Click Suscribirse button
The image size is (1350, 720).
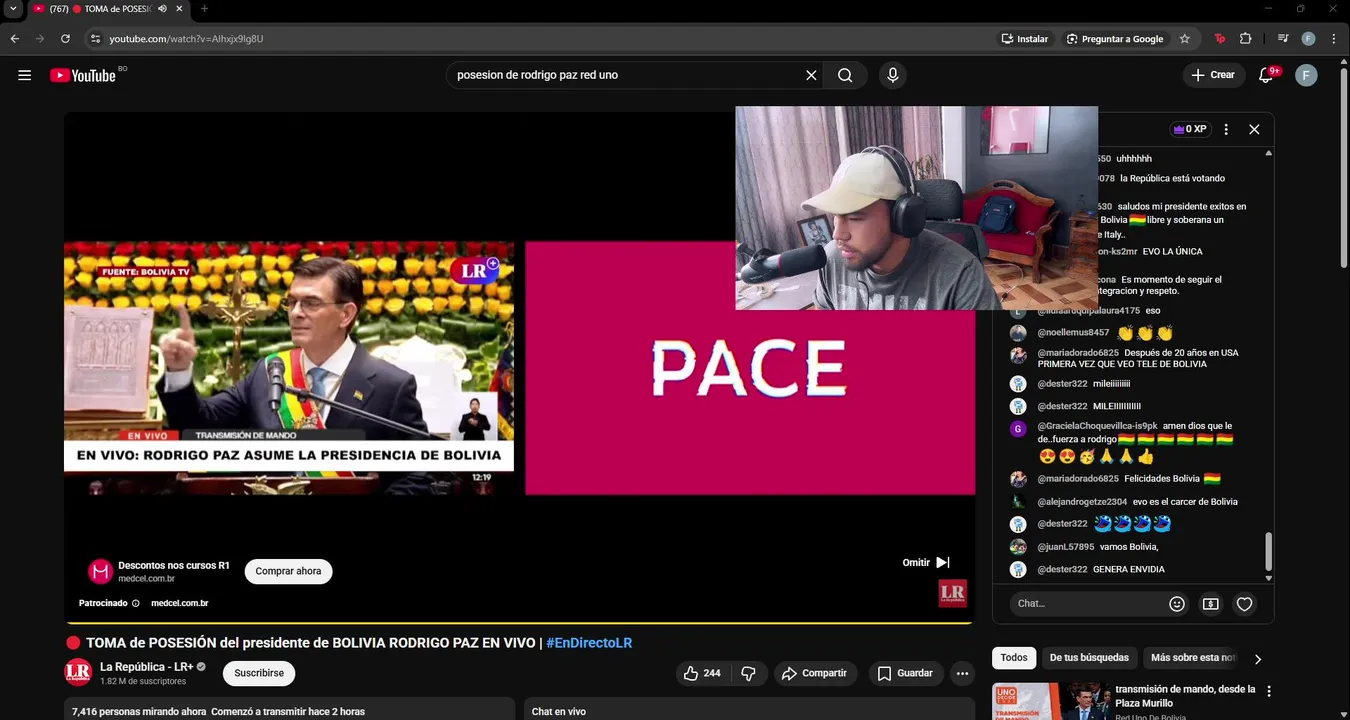[x=259, y=673]
